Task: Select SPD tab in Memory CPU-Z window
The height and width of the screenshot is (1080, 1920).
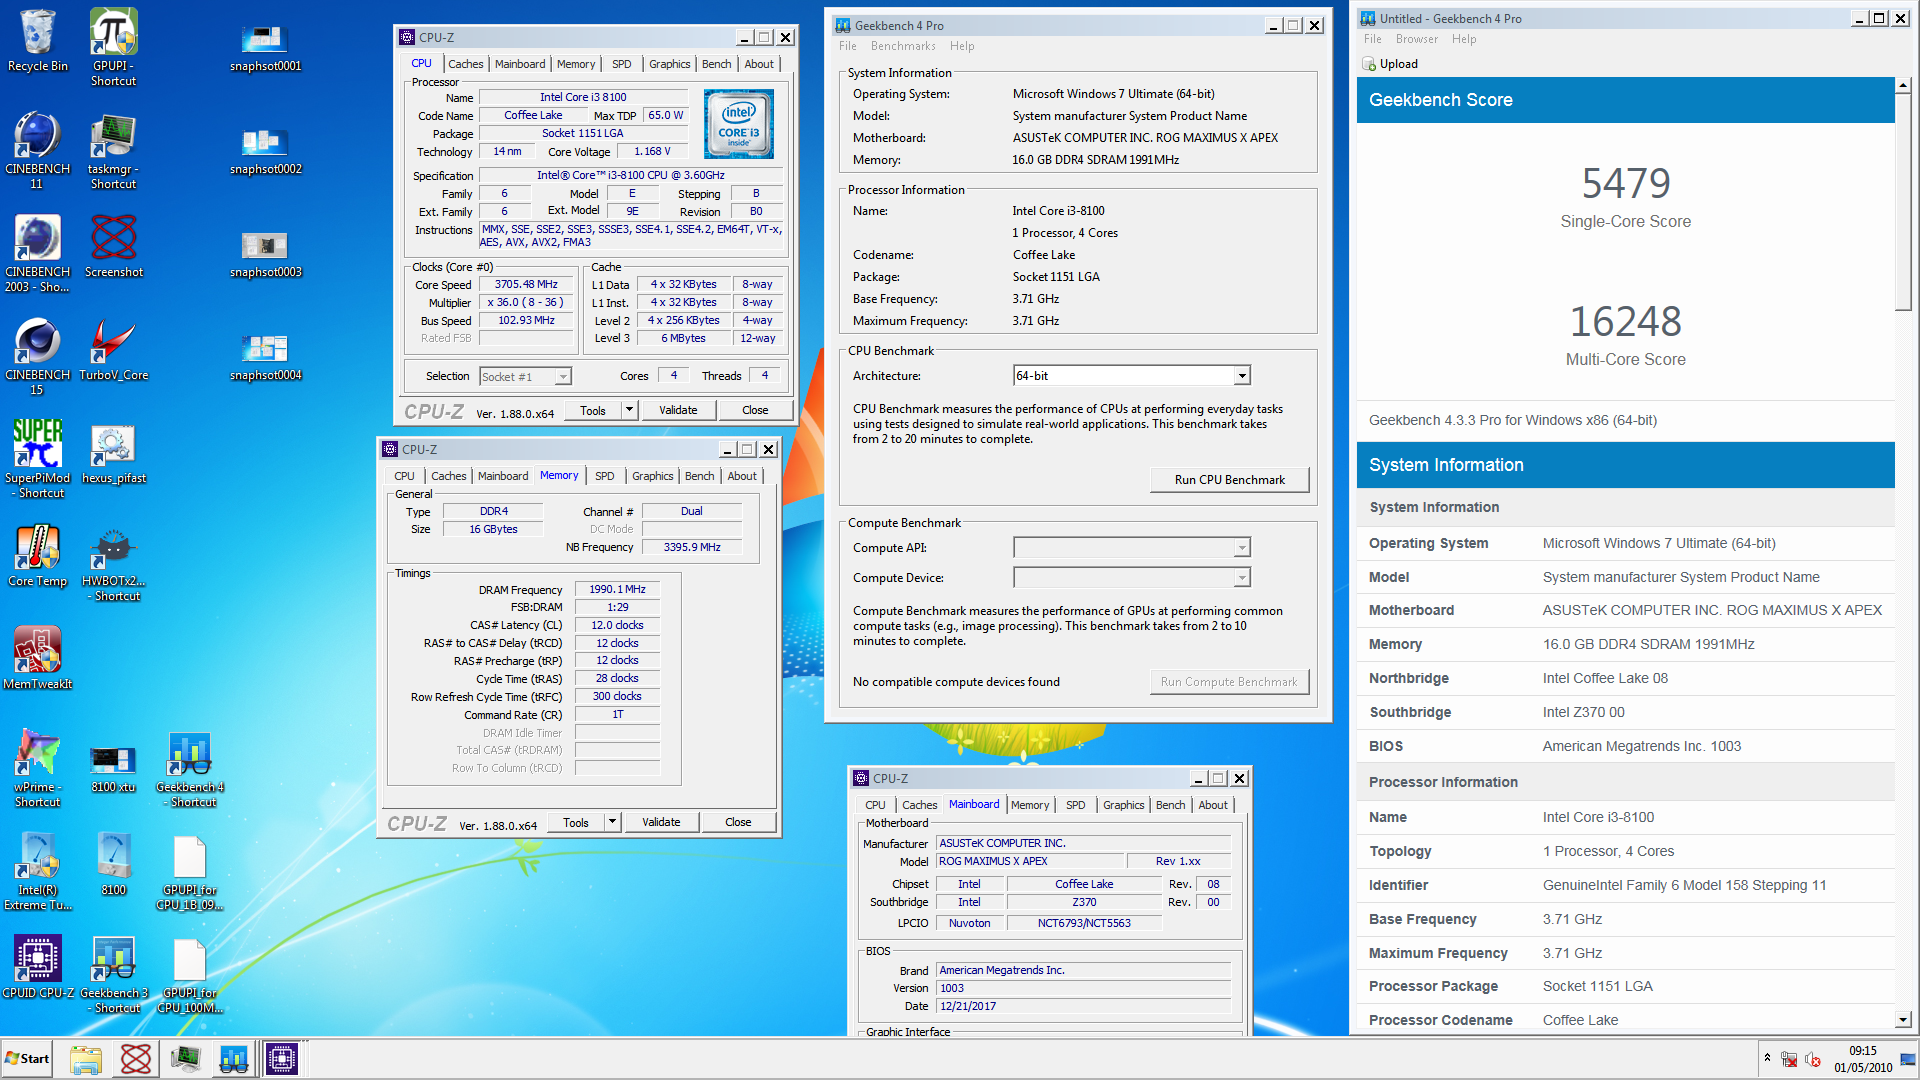Action: (604, 476)
